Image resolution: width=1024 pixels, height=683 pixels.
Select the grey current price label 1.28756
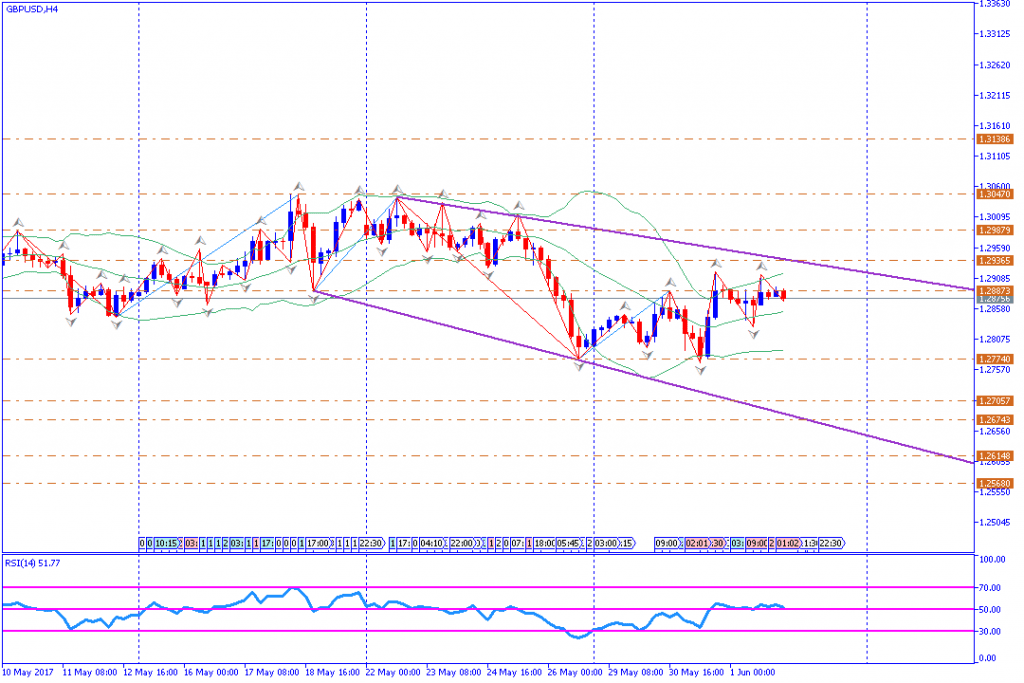[993, 299]
